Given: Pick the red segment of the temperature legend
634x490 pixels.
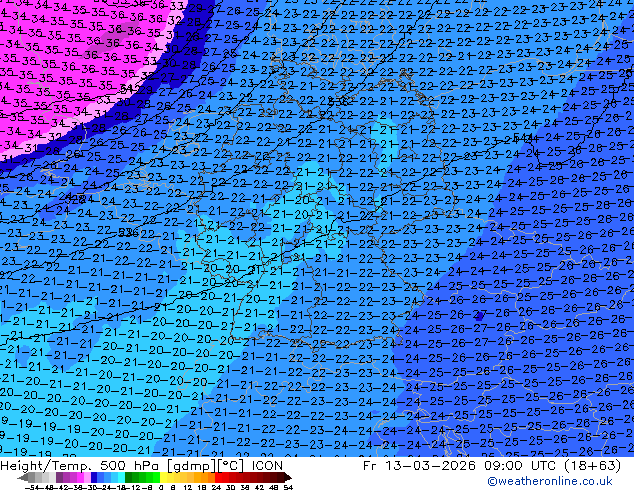Looking at the screenshot, I should 218,477.
